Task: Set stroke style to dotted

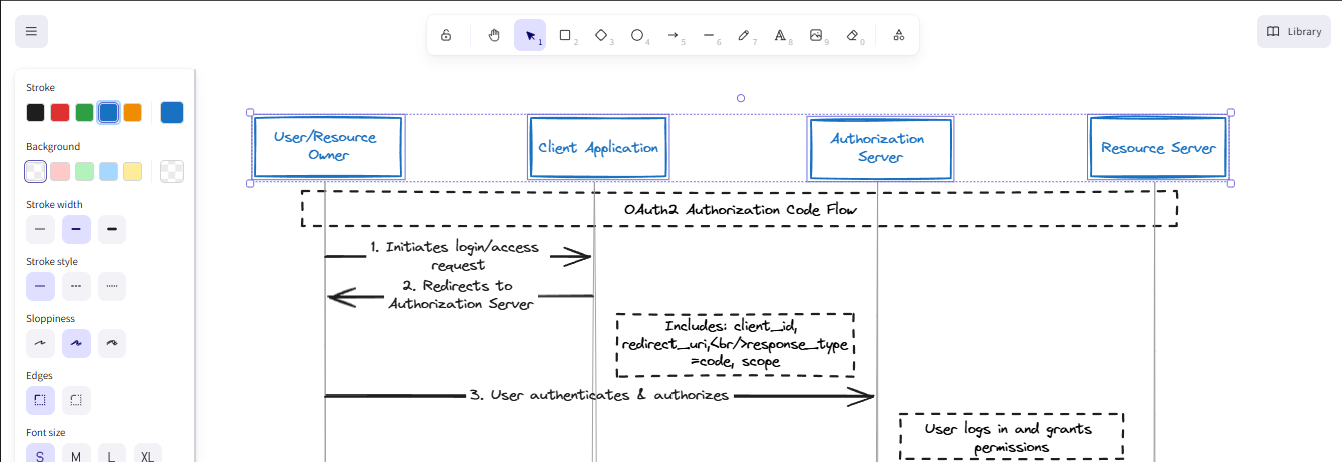Action: [112, 286]
